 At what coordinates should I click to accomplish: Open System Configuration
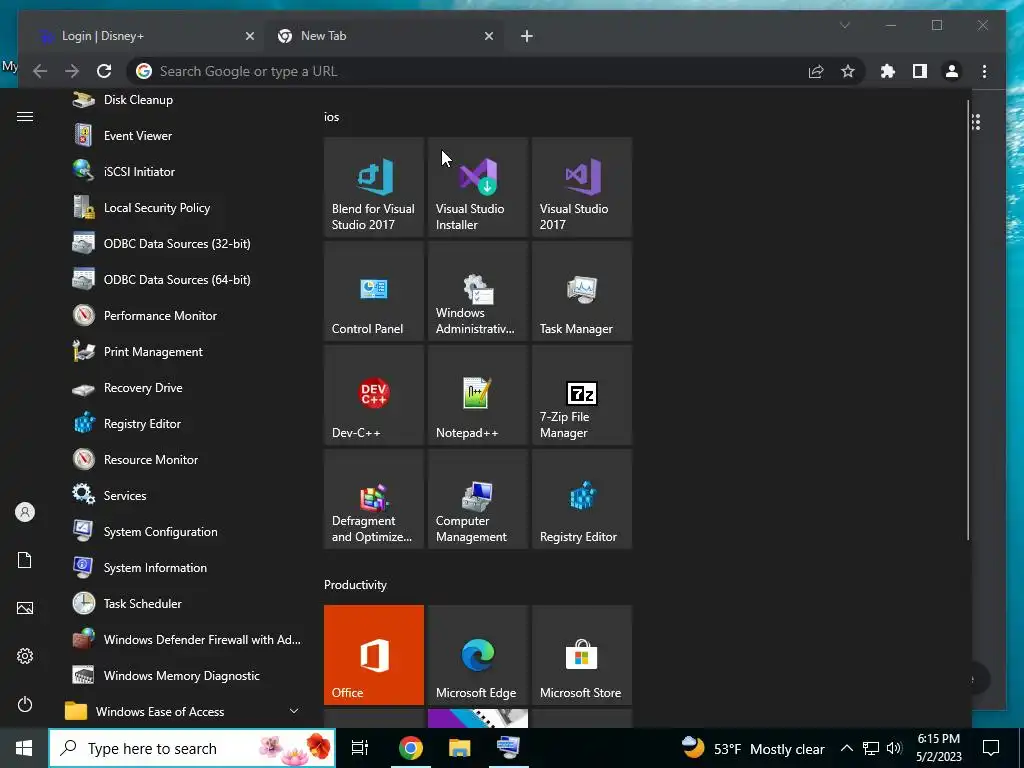[183, 532]
